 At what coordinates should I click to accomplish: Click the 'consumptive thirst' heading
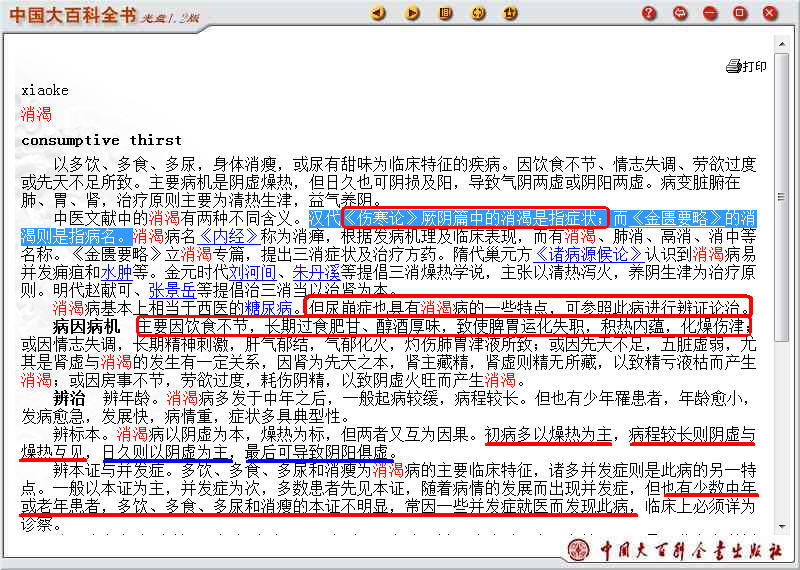click(102, 140)
